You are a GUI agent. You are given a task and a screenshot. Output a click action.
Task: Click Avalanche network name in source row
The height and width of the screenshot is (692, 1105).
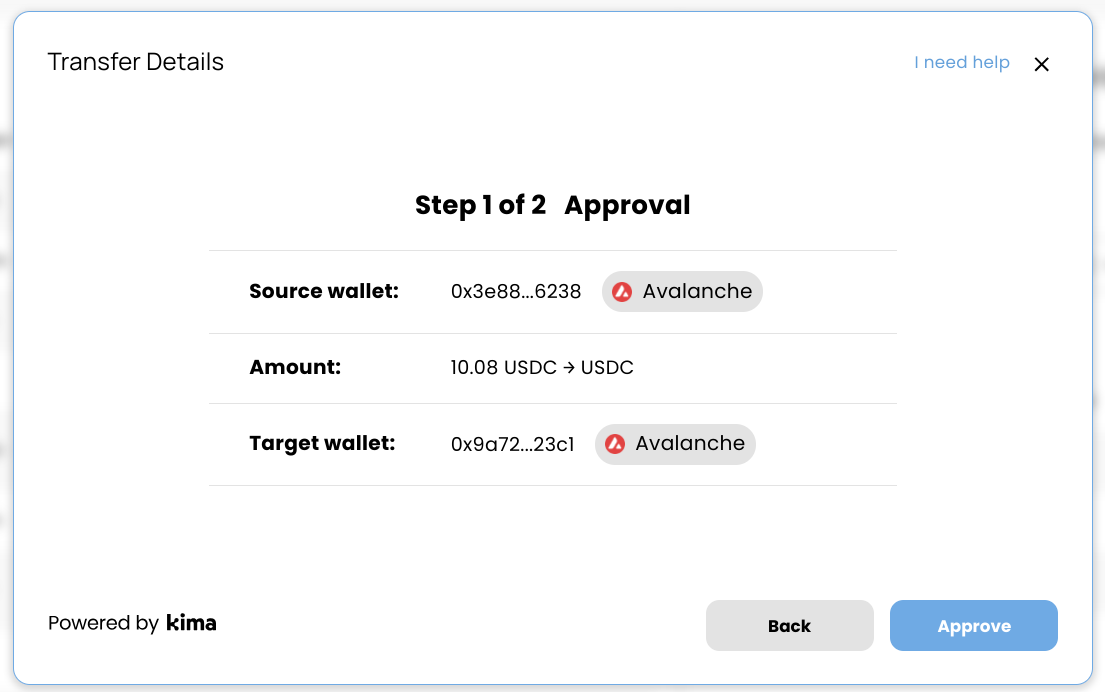coord(697,292)
